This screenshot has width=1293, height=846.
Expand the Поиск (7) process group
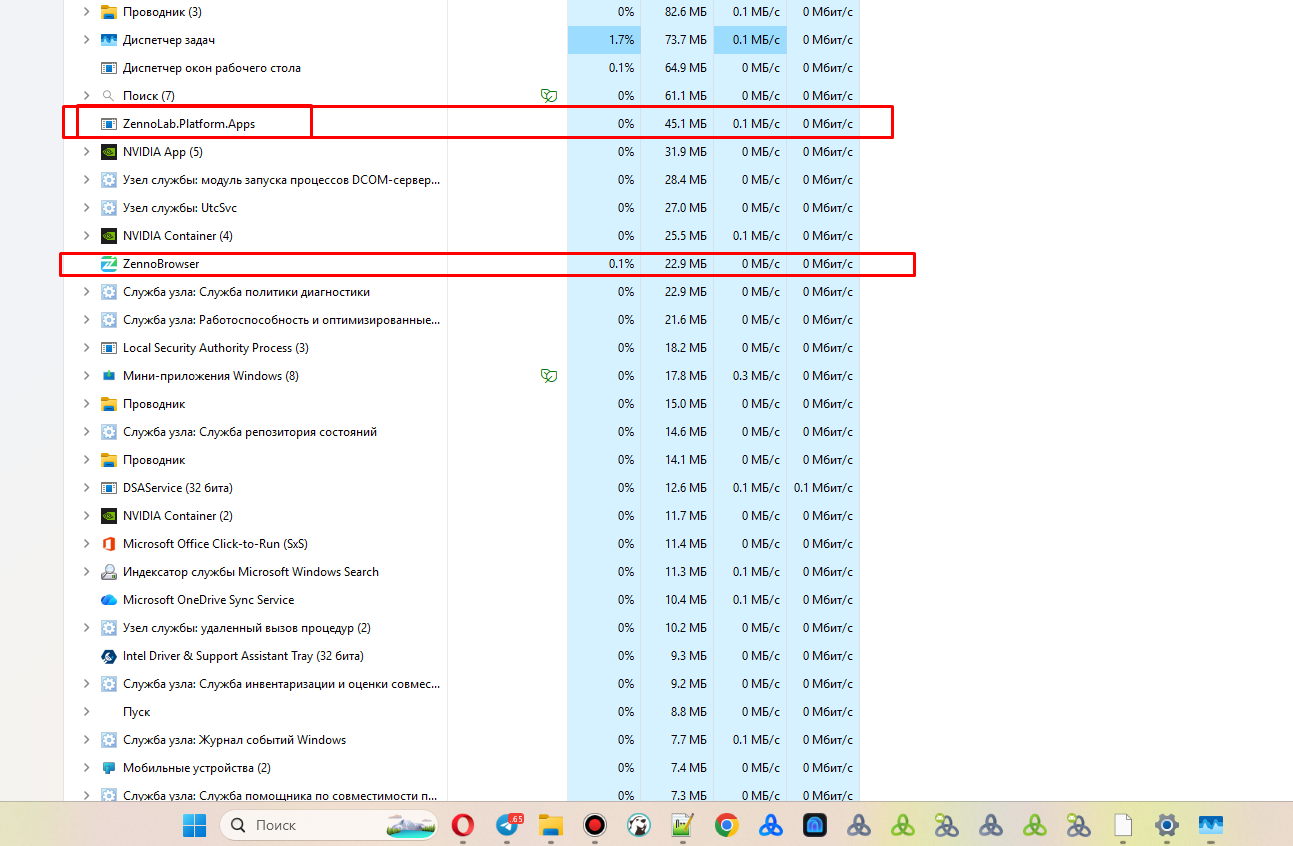pos(86,96)
